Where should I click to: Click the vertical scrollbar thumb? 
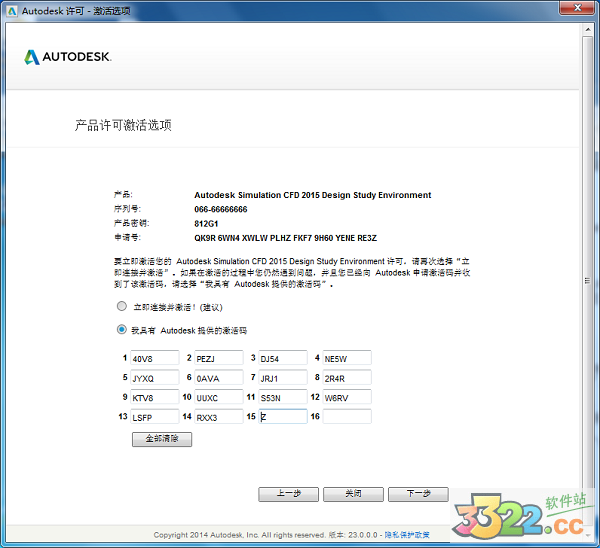(x=588, y=280)
